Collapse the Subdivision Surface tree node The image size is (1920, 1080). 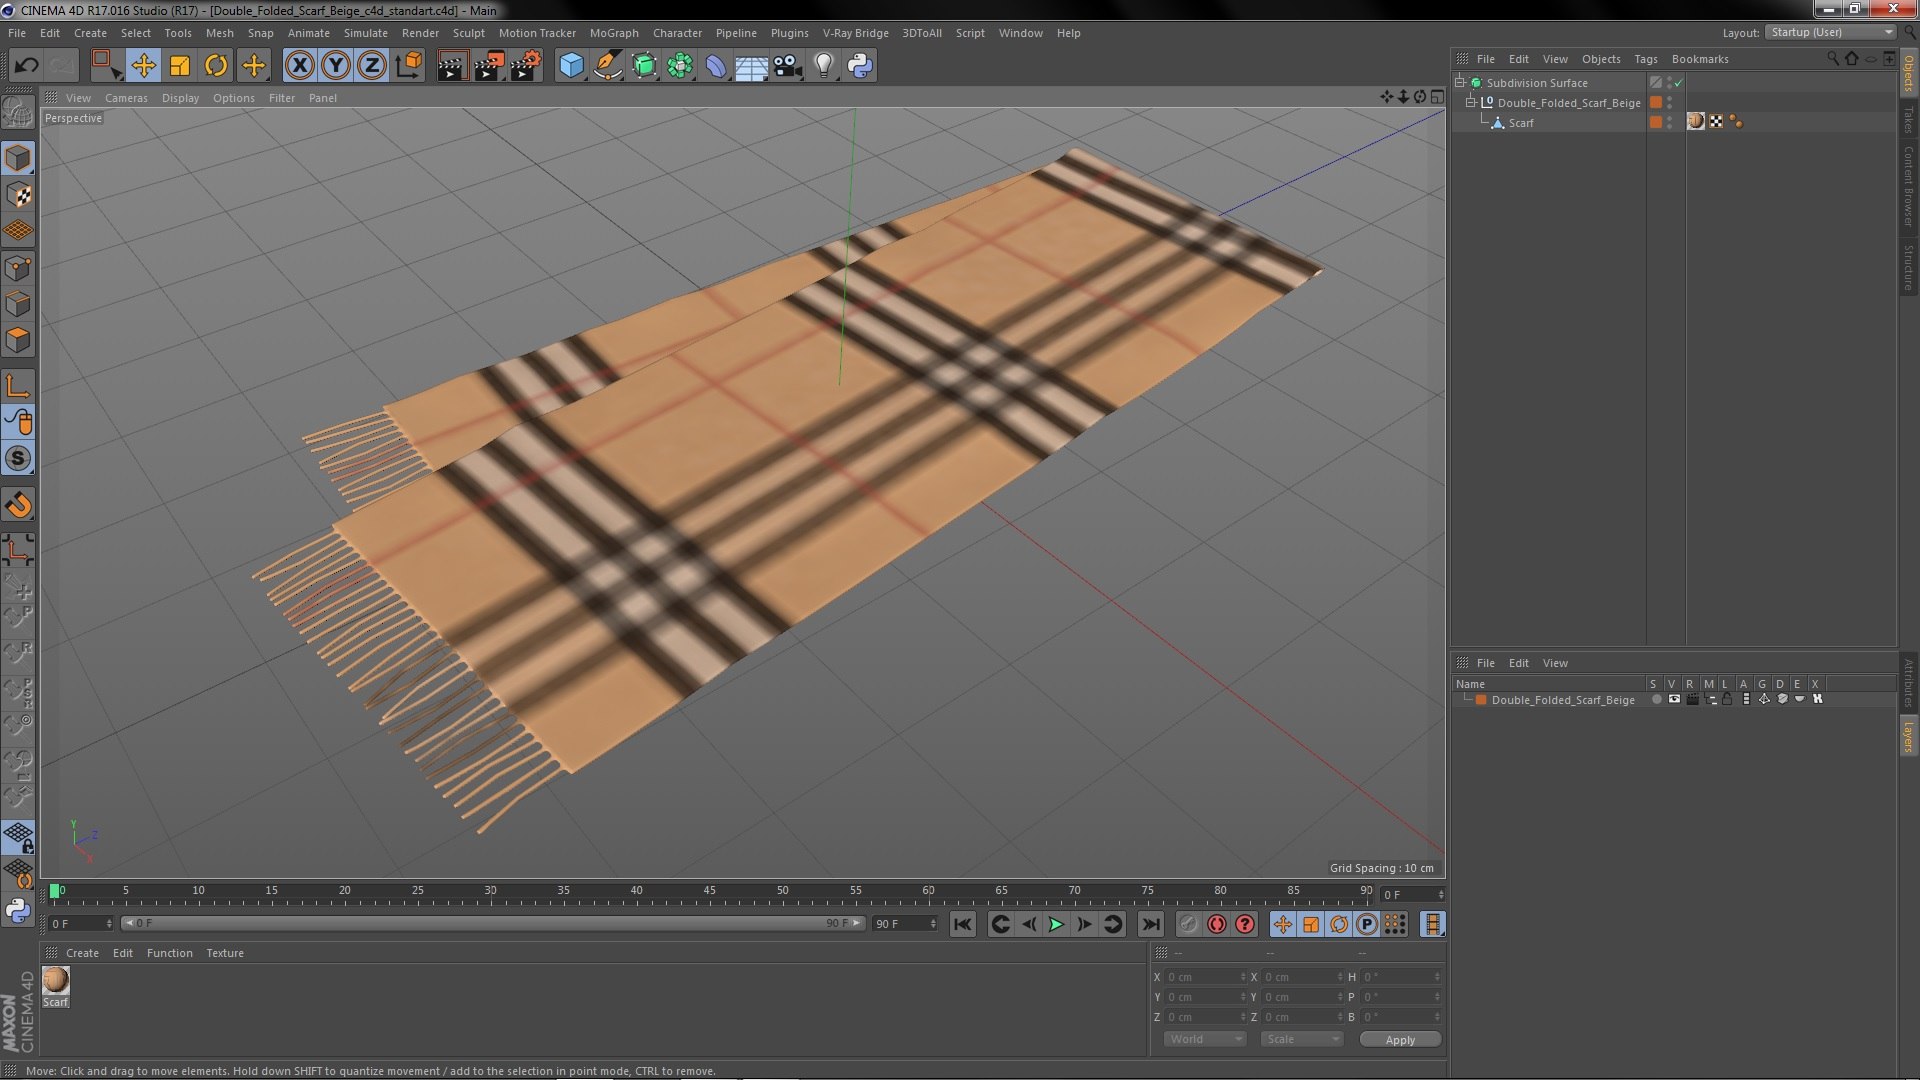tap(1460, 83)
